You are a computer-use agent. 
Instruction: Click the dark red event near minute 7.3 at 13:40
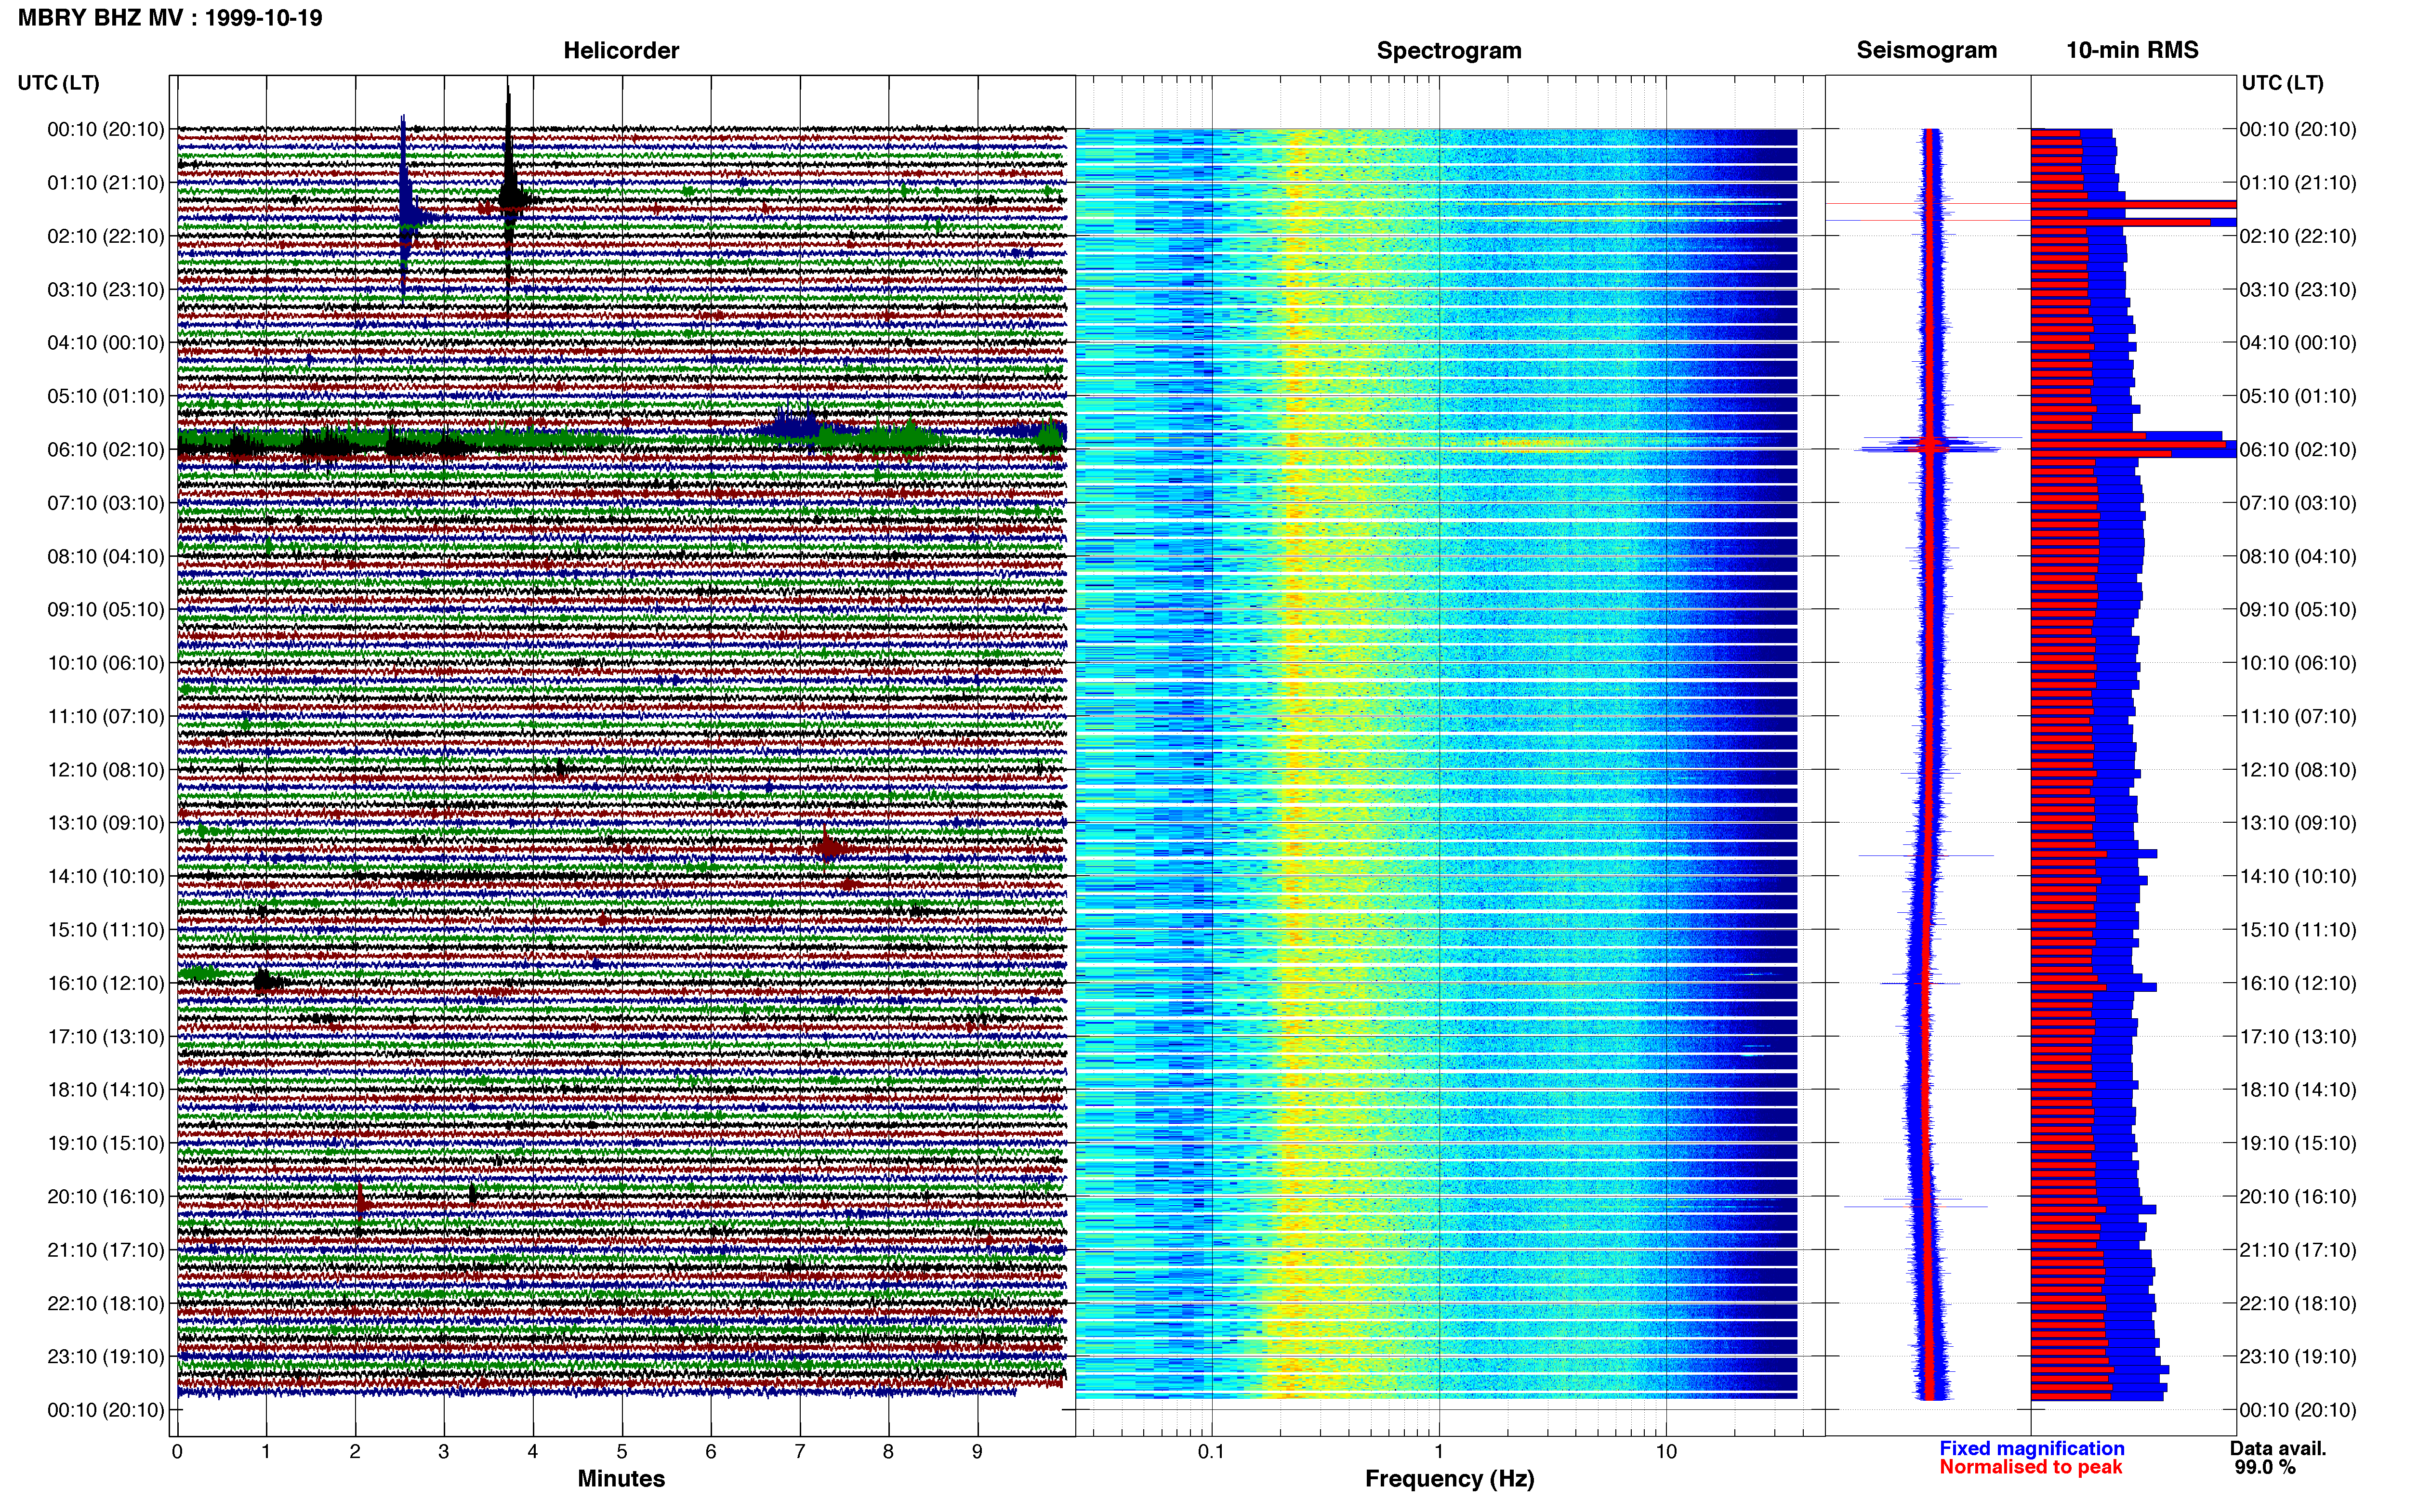[830, 849]
